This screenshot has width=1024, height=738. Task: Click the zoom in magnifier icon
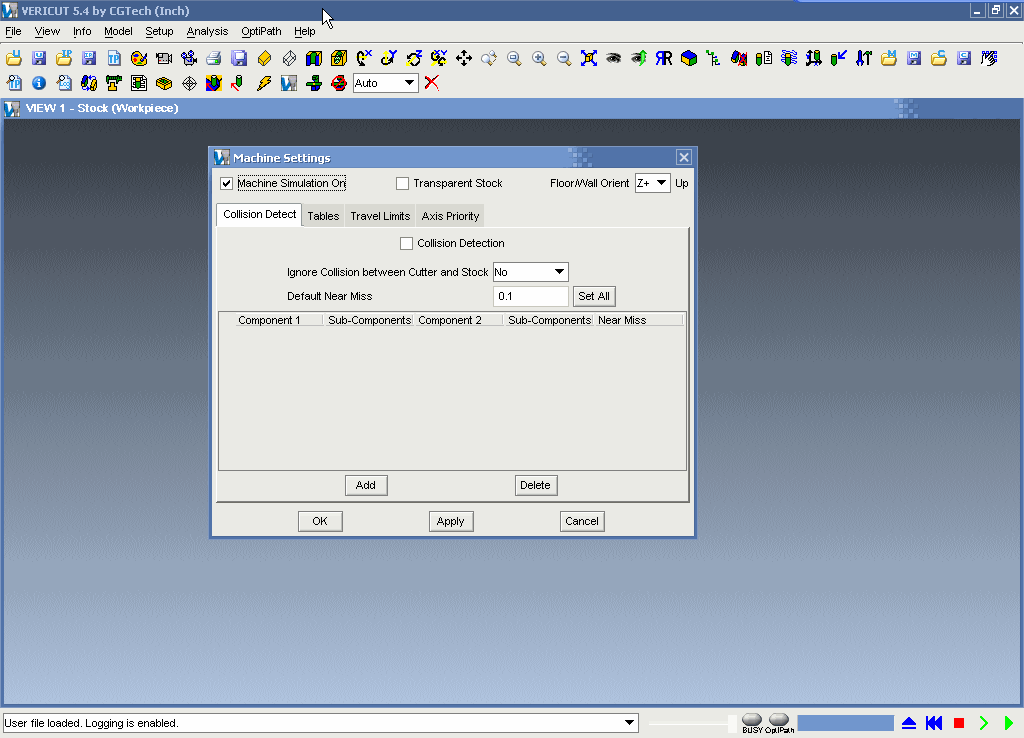coord(539,58)
